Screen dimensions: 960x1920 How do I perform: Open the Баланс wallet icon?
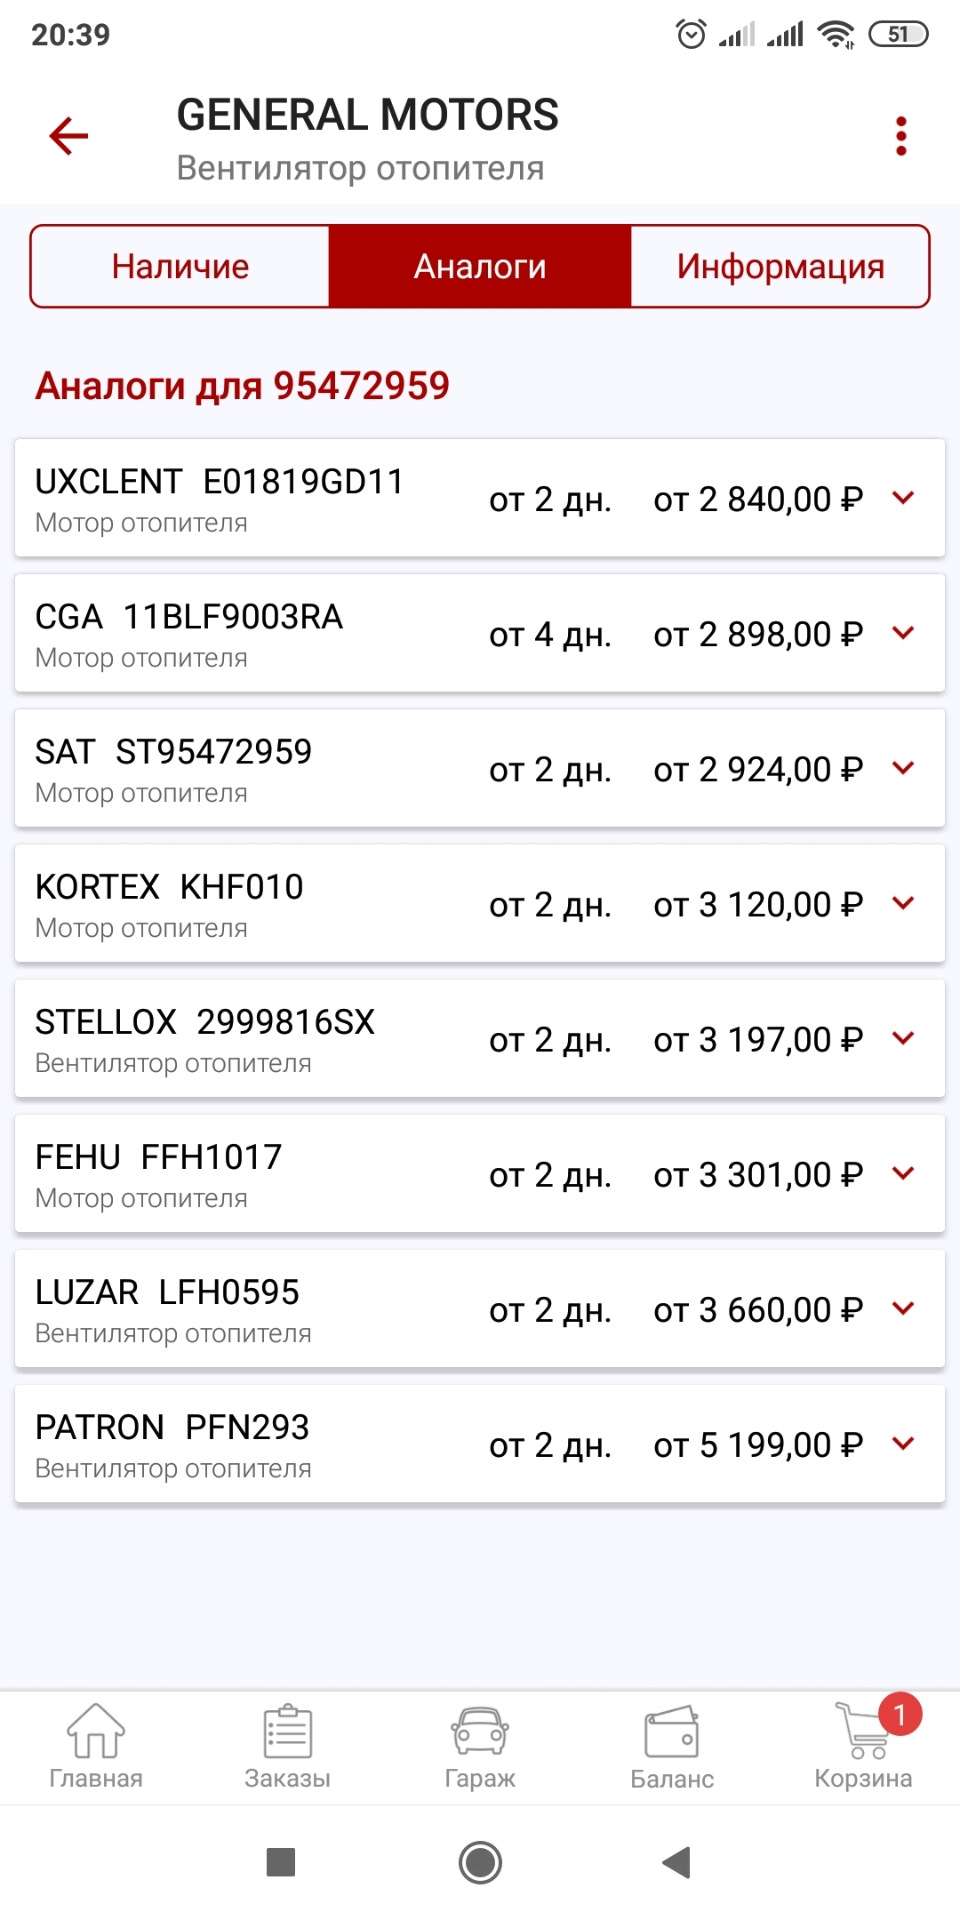point(672,1747)
